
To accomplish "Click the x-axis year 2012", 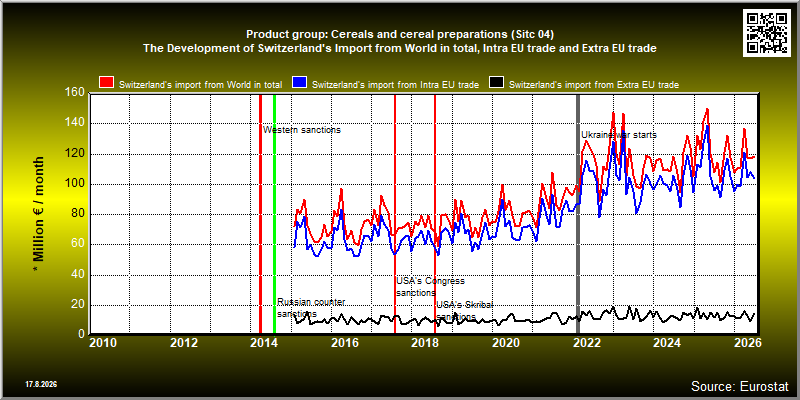I will click(x=184, y=342).
